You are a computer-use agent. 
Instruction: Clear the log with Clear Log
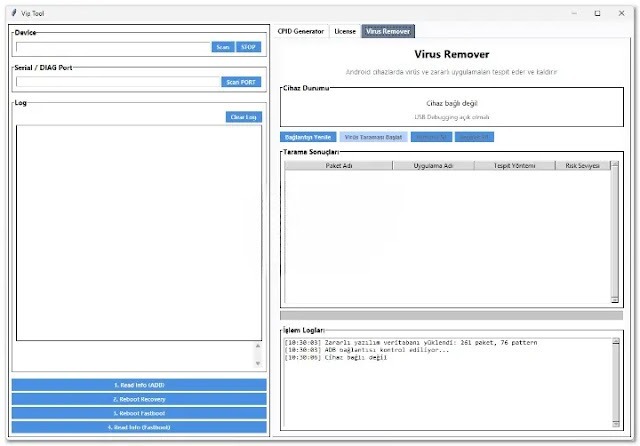pyautogui.click(x=243, y=117)
